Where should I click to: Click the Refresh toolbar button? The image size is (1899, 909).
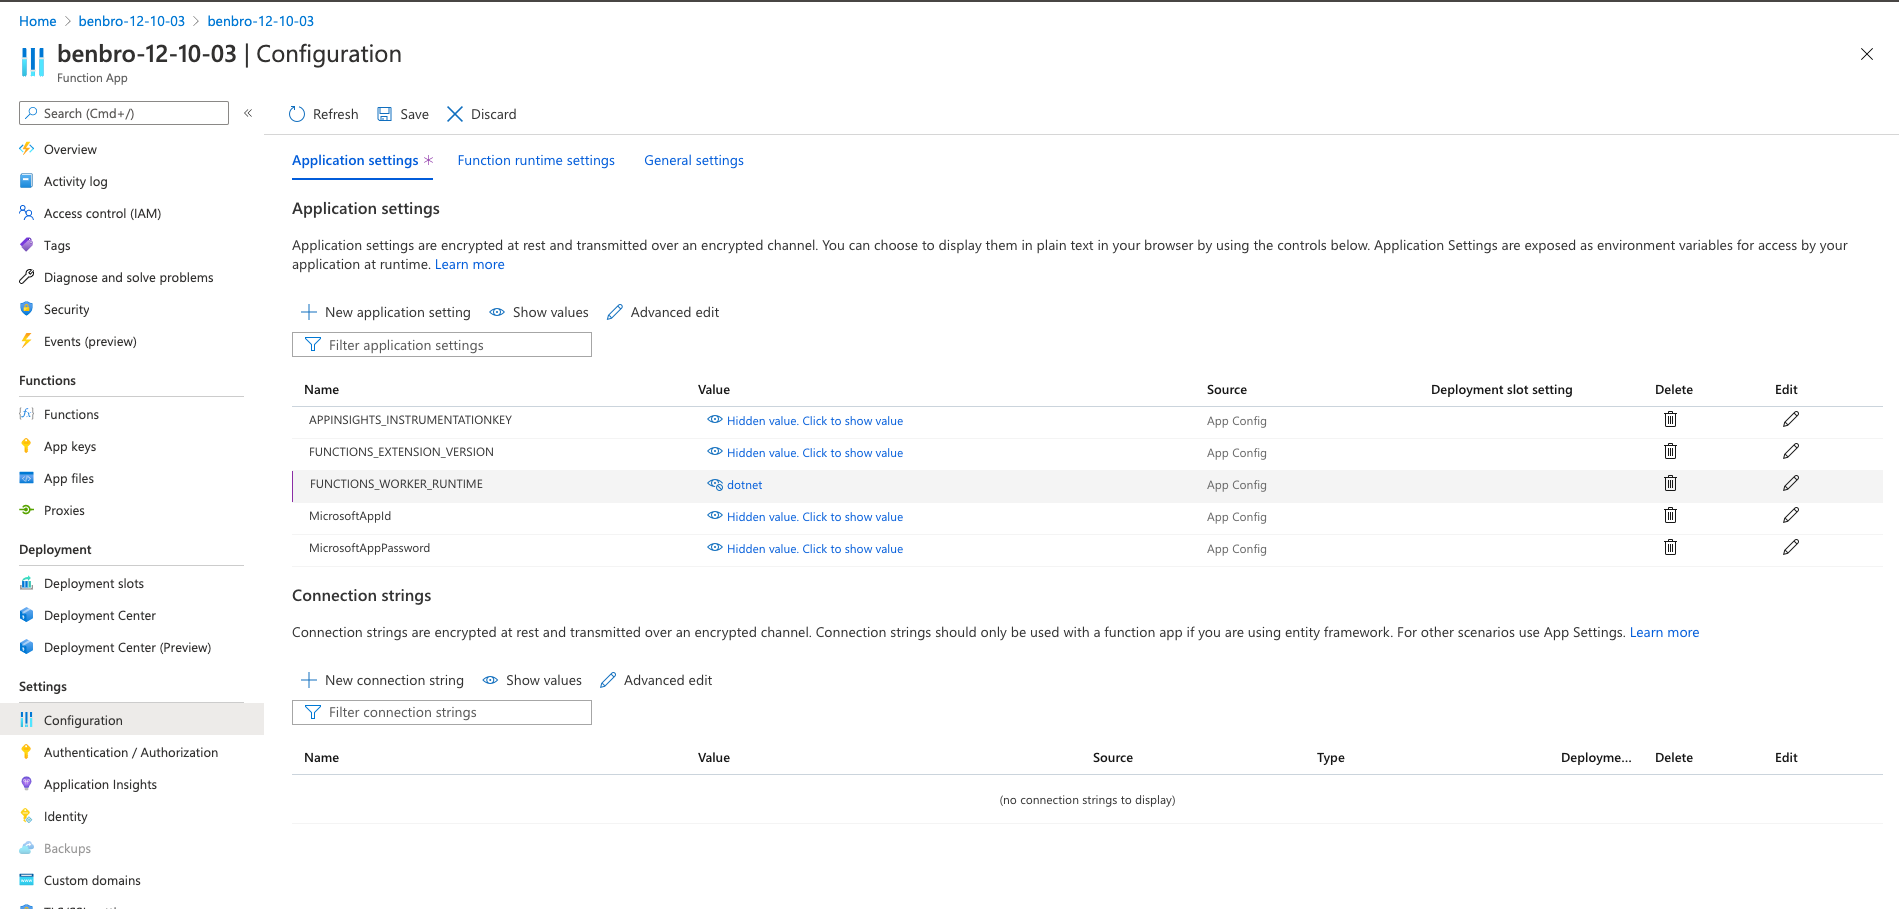click(323, 114)
